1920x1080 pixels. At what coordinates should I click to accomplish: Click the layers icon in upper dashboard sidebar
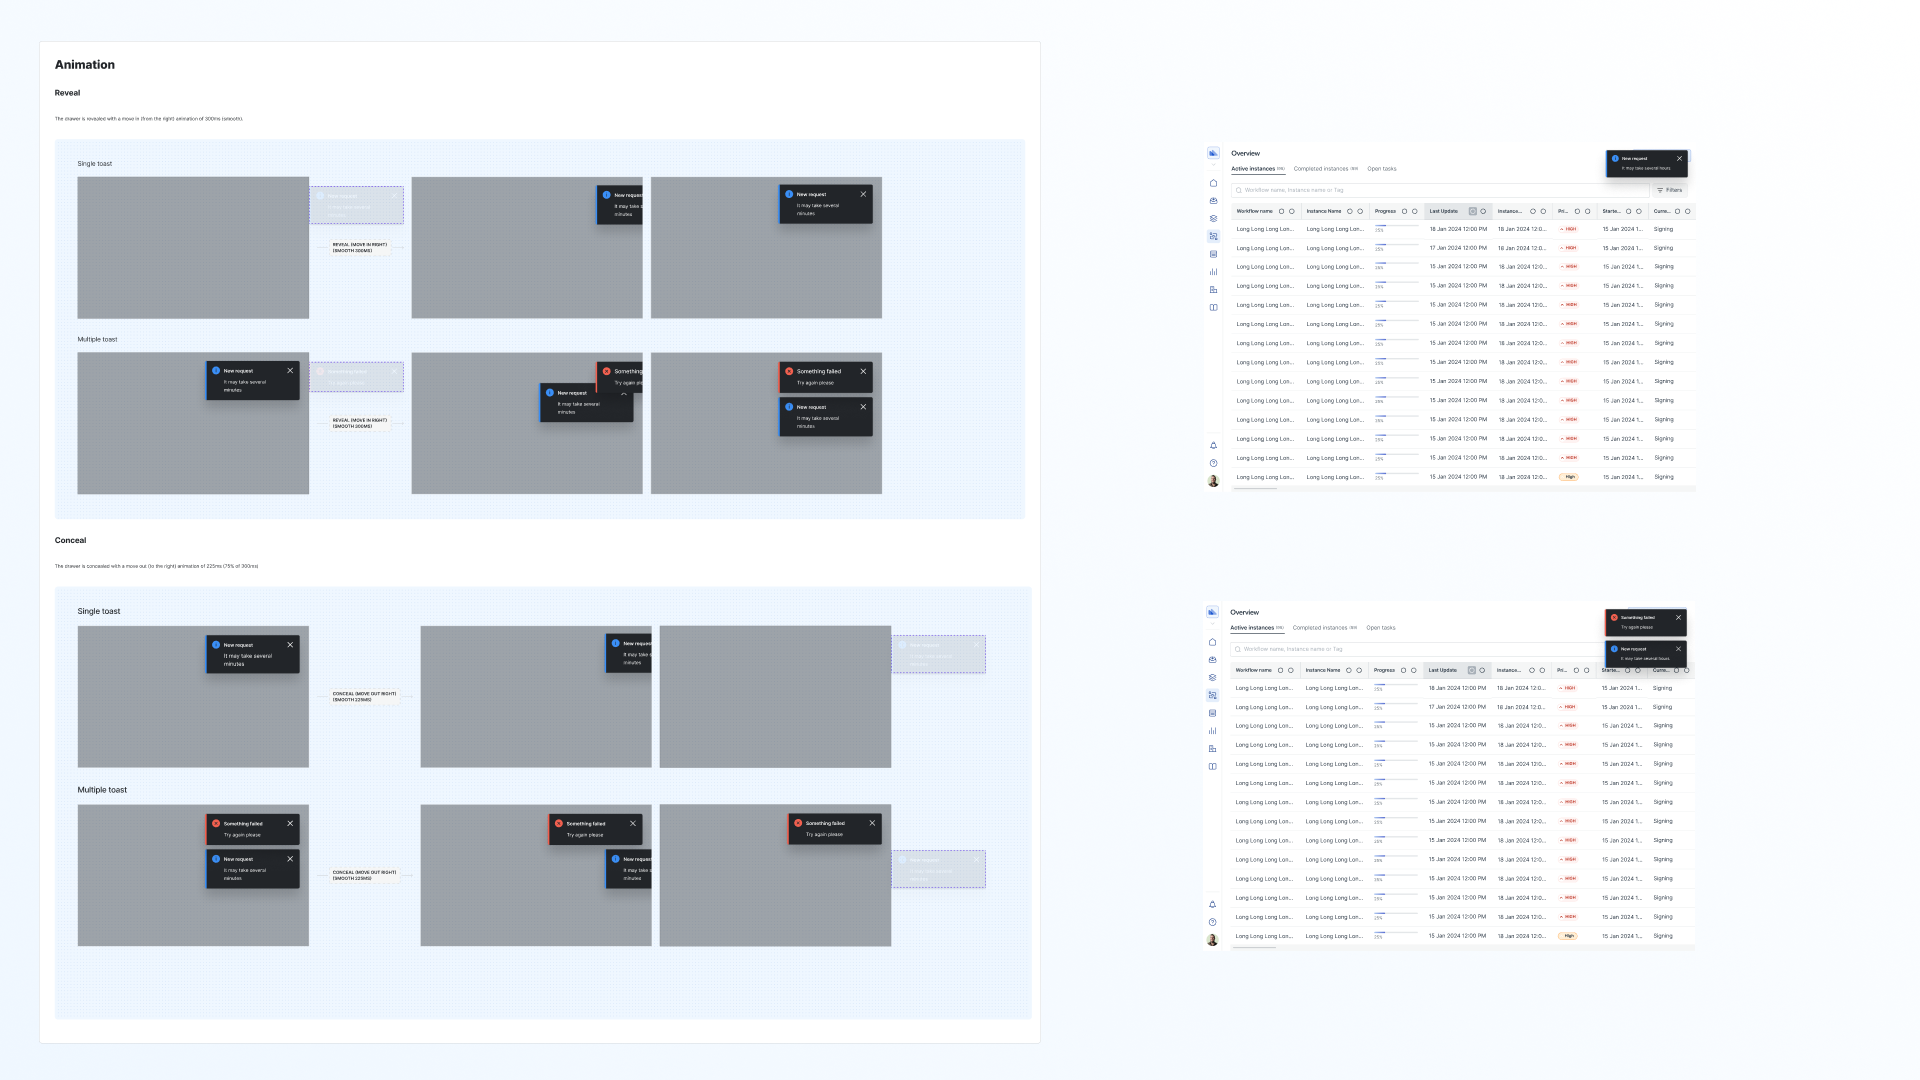click(1213, 218)
